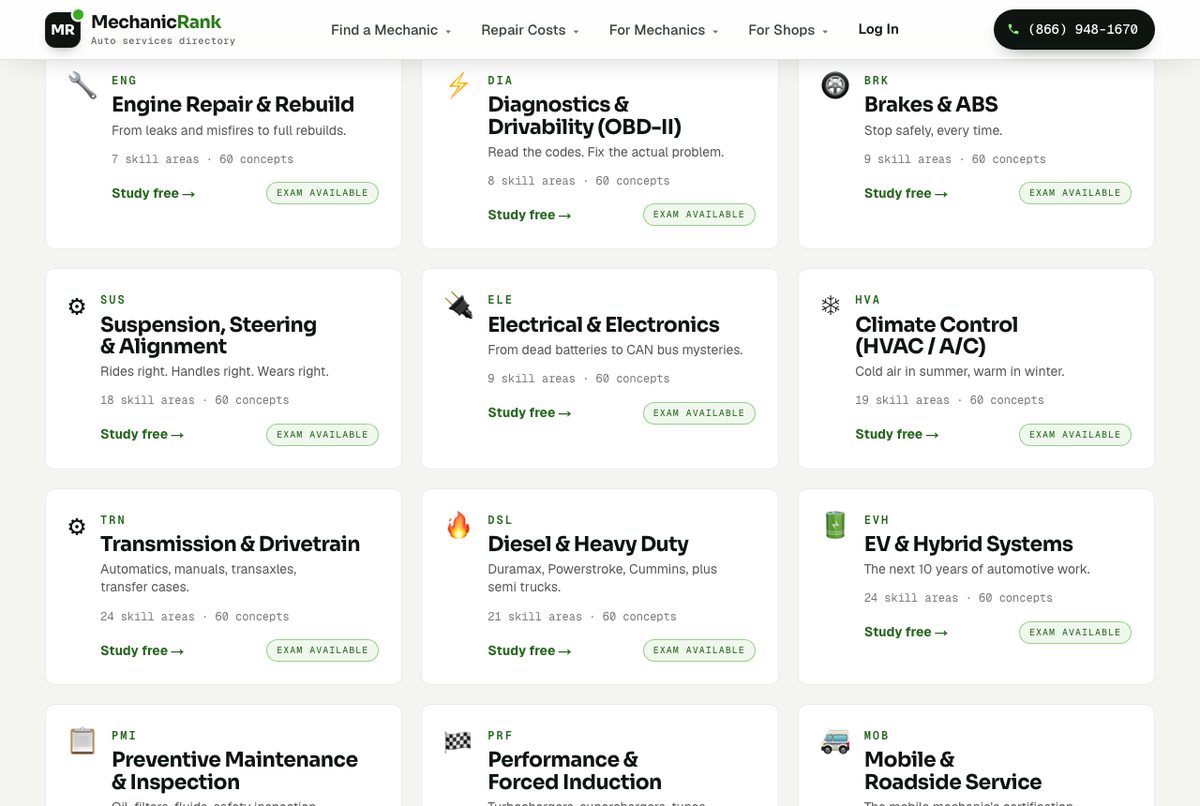Image resolution: width=1200 pixels, height=806 pixels.
Task: Click the text 'Cold air in summer, warm in winter.'
Action: pos(960,372)
